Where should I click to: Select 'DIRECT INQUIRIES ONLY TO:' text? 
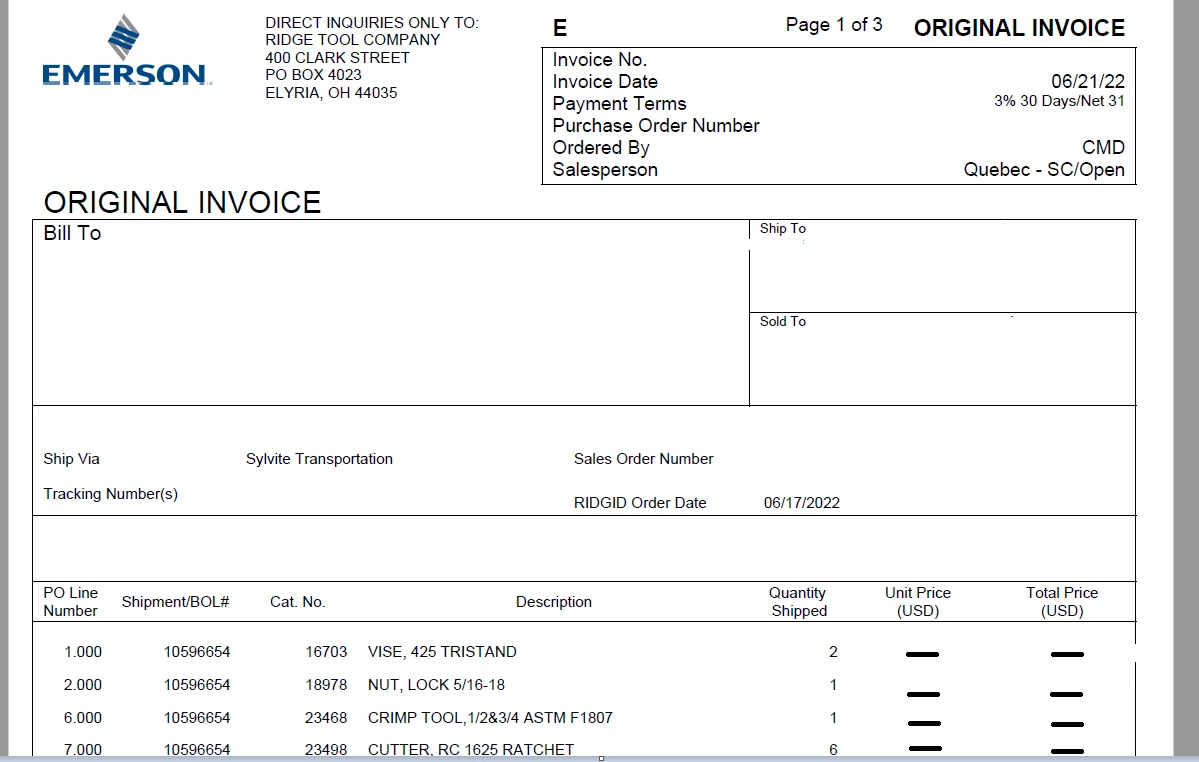[372, 22]
